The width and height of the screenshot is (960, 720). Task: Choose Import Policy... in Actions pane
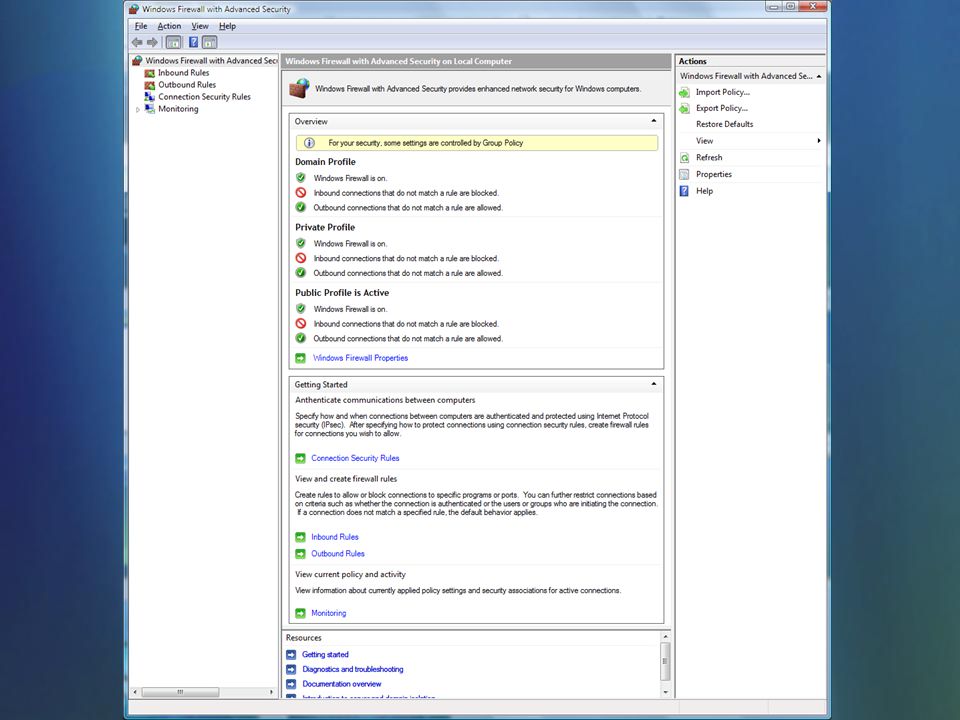[722, 92]
